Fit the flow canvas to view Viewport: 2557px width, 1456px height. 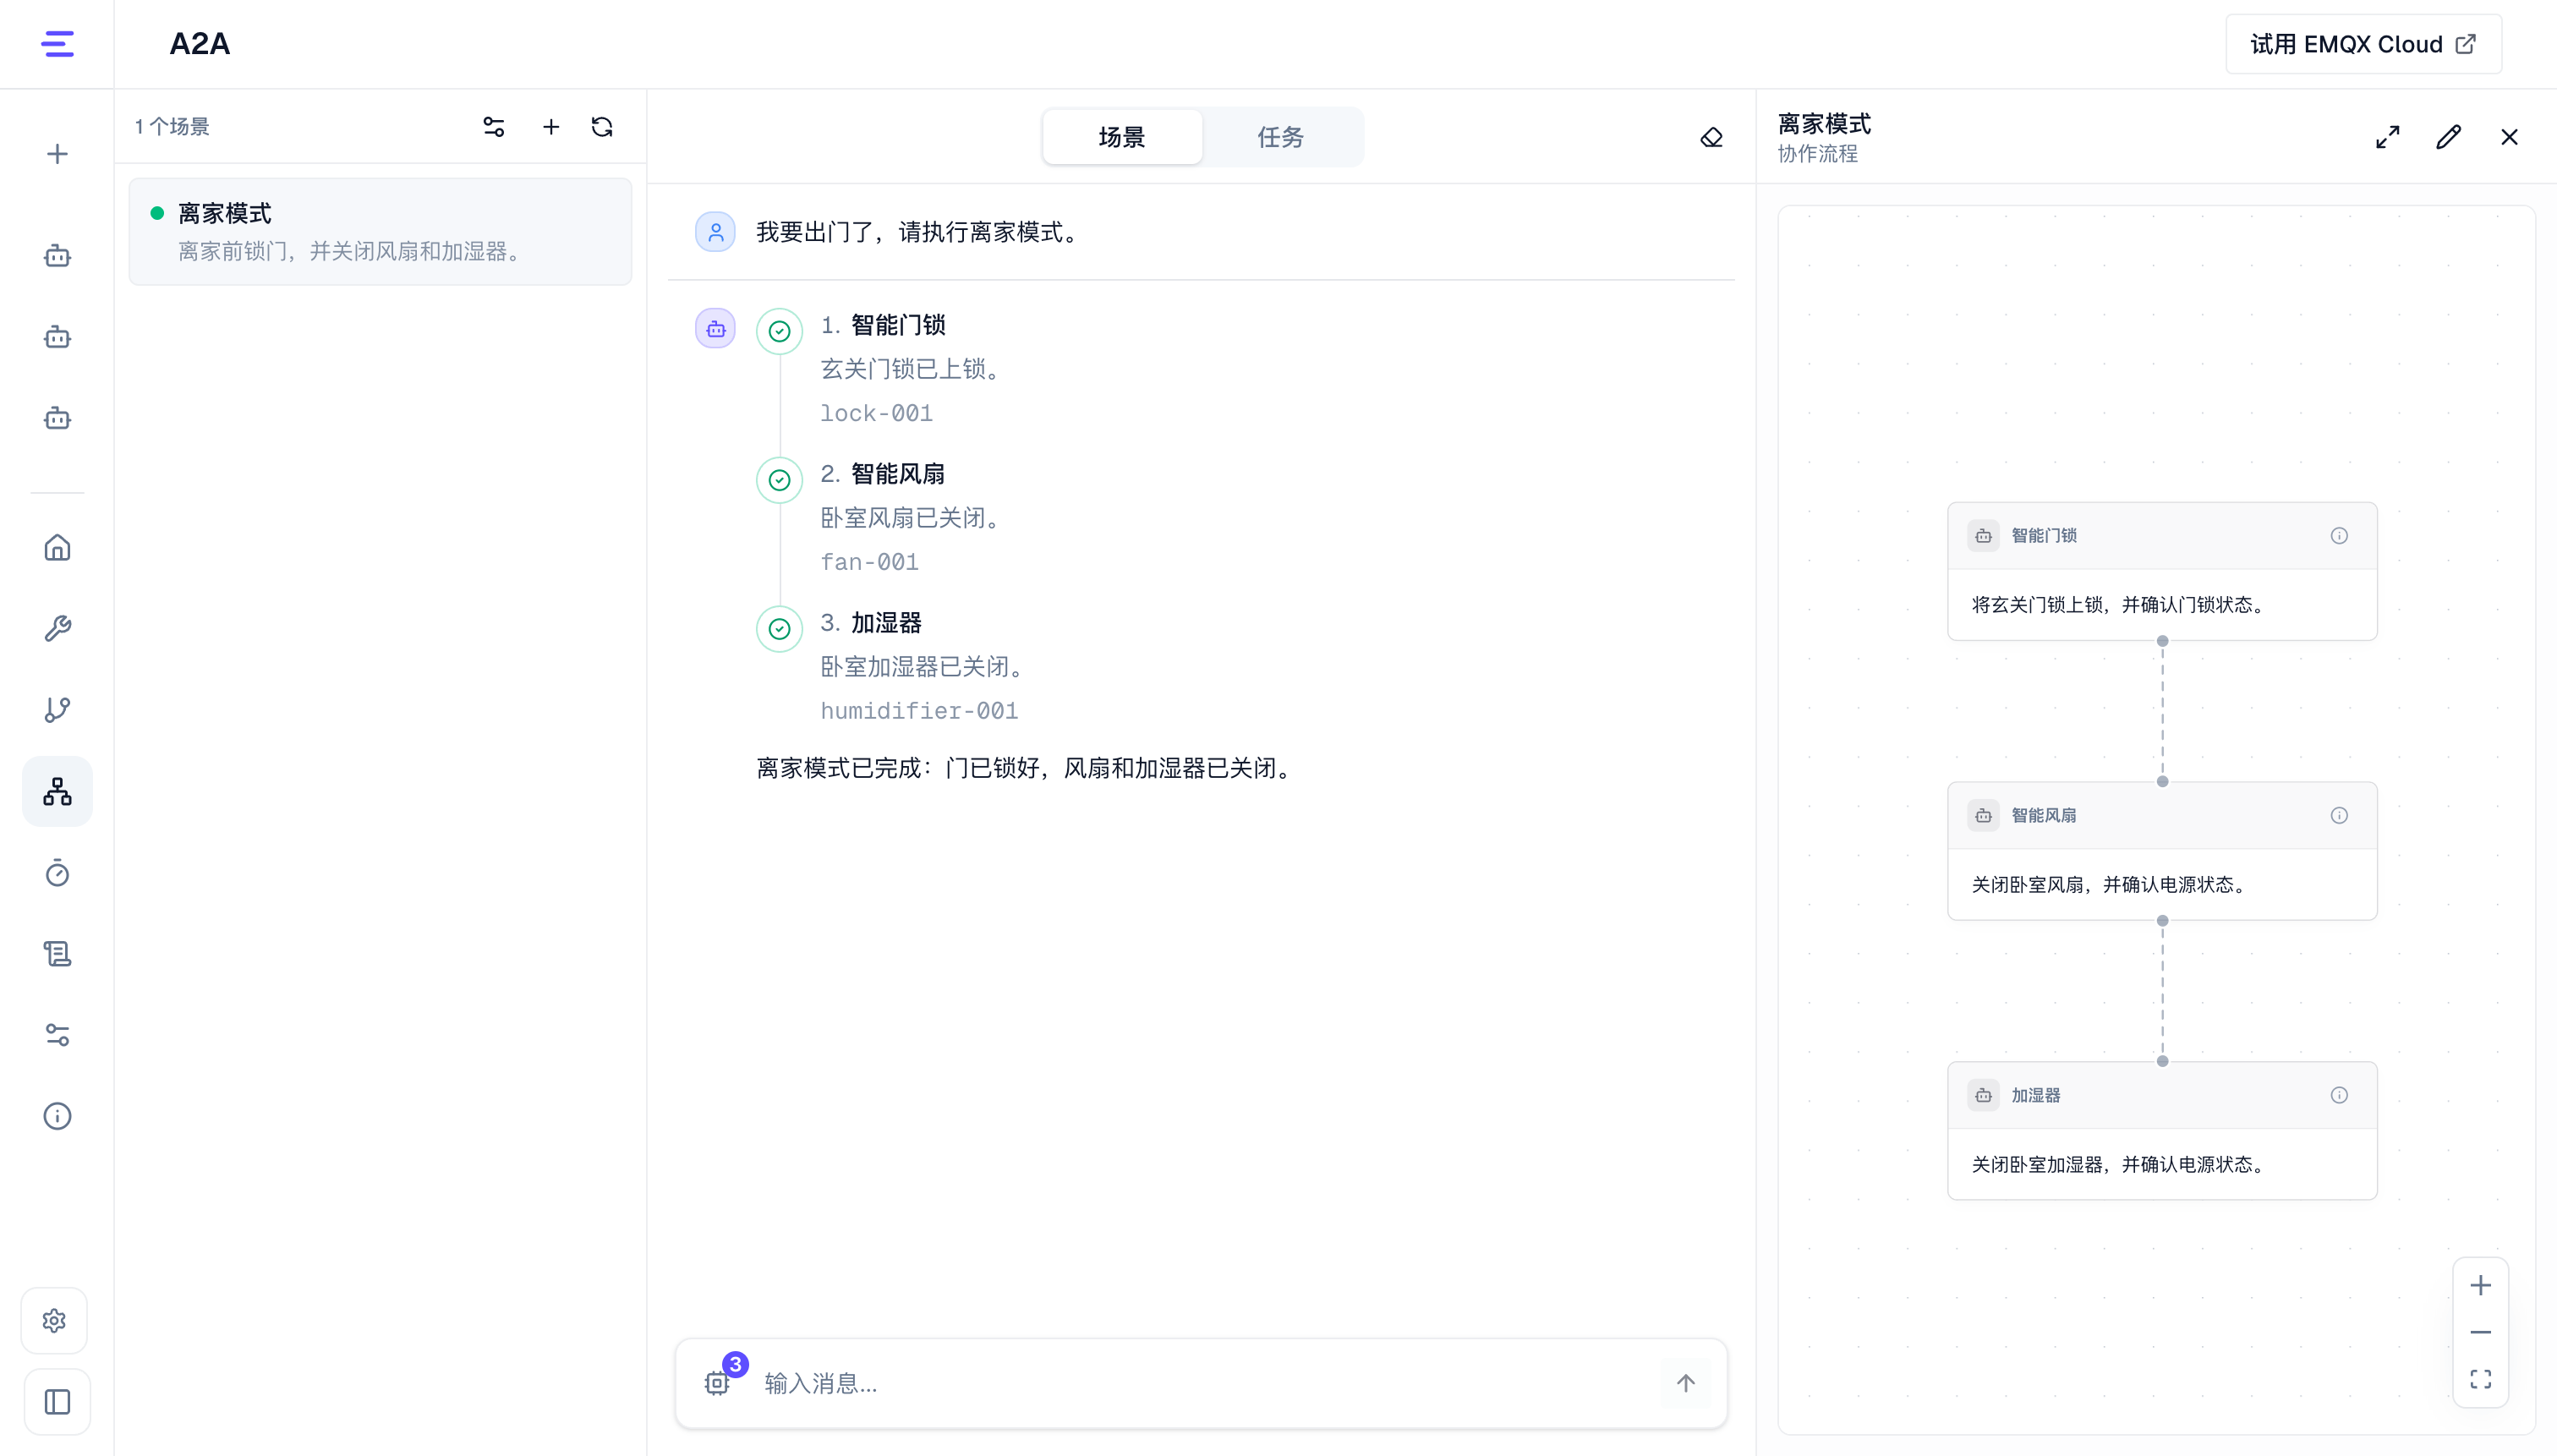pos(2481,1379)
